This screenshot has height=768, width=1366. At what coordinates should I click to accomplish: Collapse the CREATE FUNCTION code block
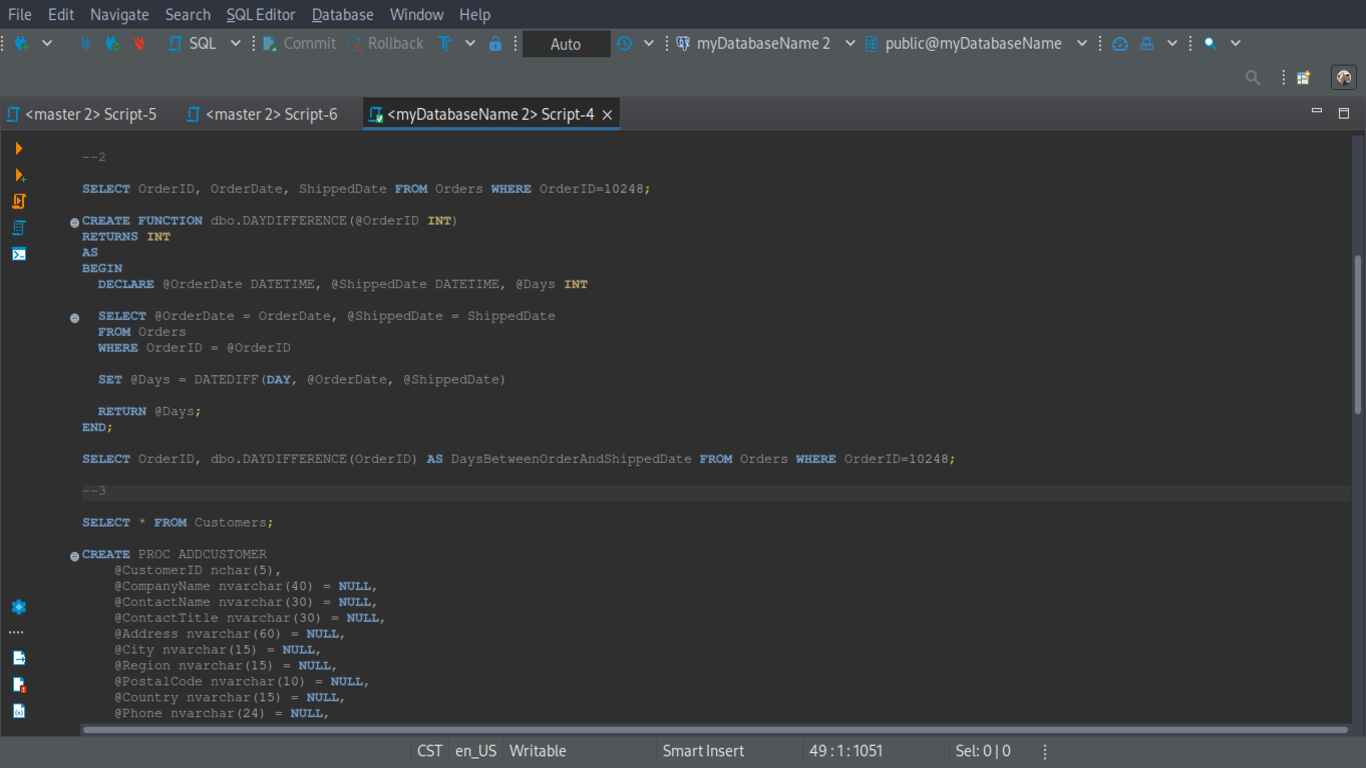click(75, 222)
